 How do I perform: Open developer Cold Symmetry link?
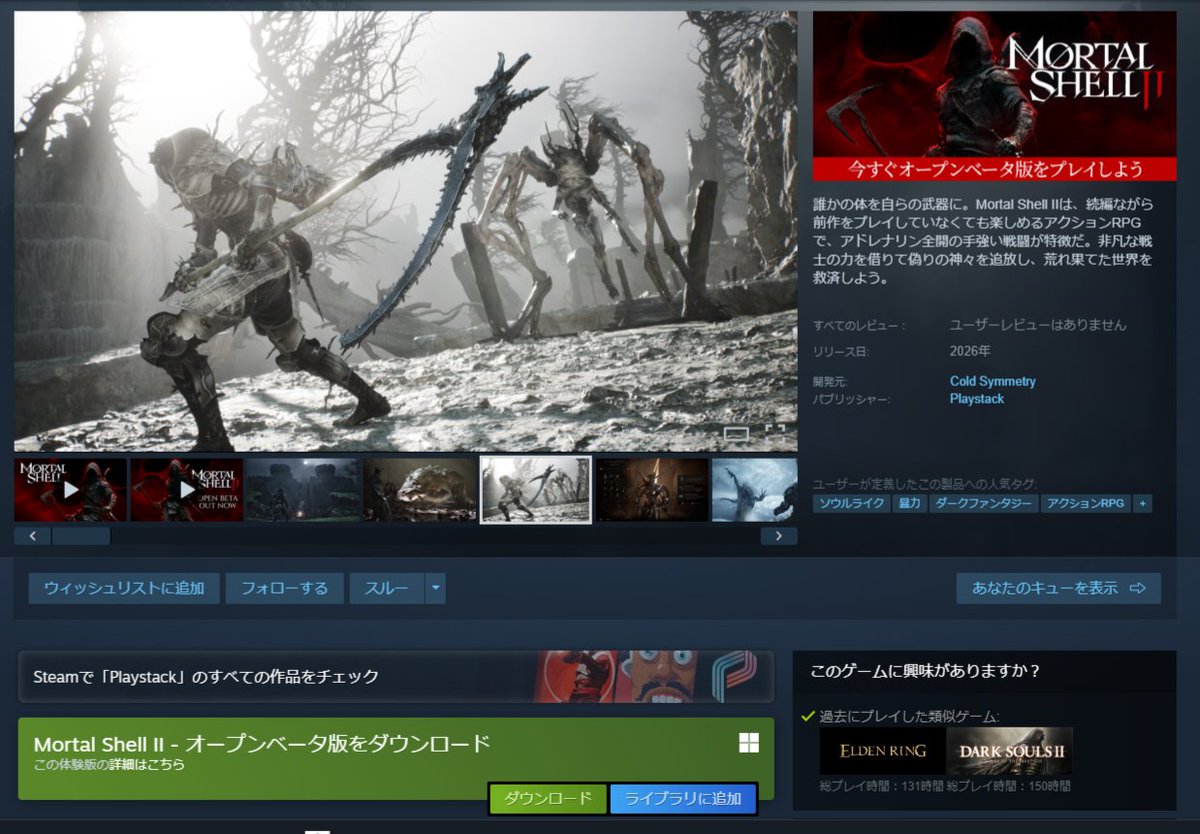click(x=992, y=382)
